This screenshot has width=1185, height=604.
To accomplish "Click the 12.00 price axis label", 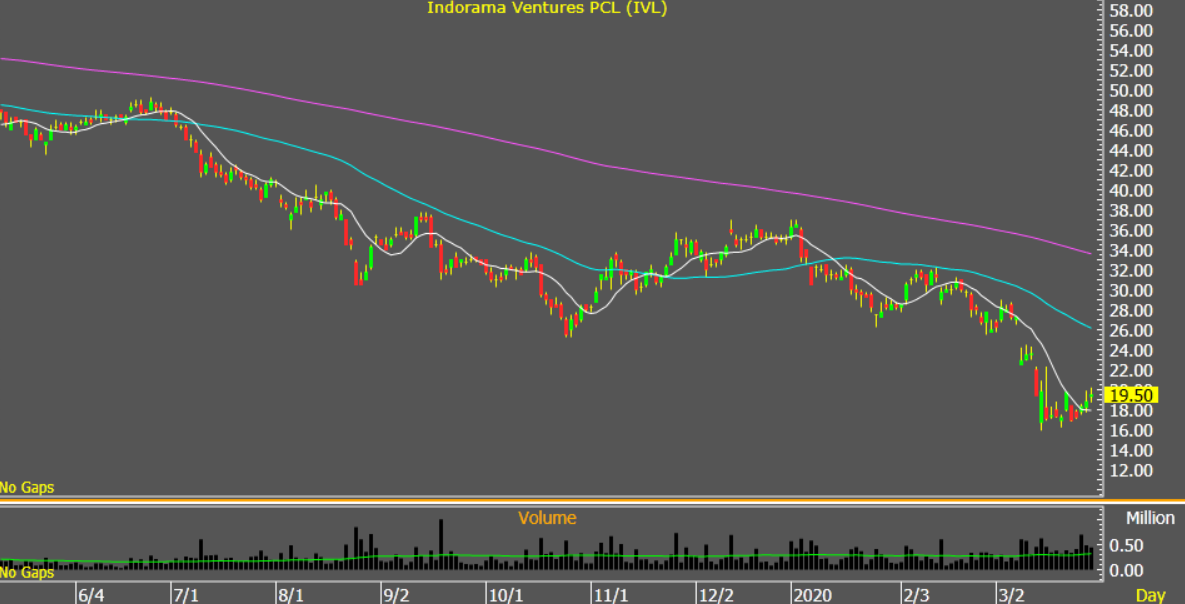I will (1131, 470).
